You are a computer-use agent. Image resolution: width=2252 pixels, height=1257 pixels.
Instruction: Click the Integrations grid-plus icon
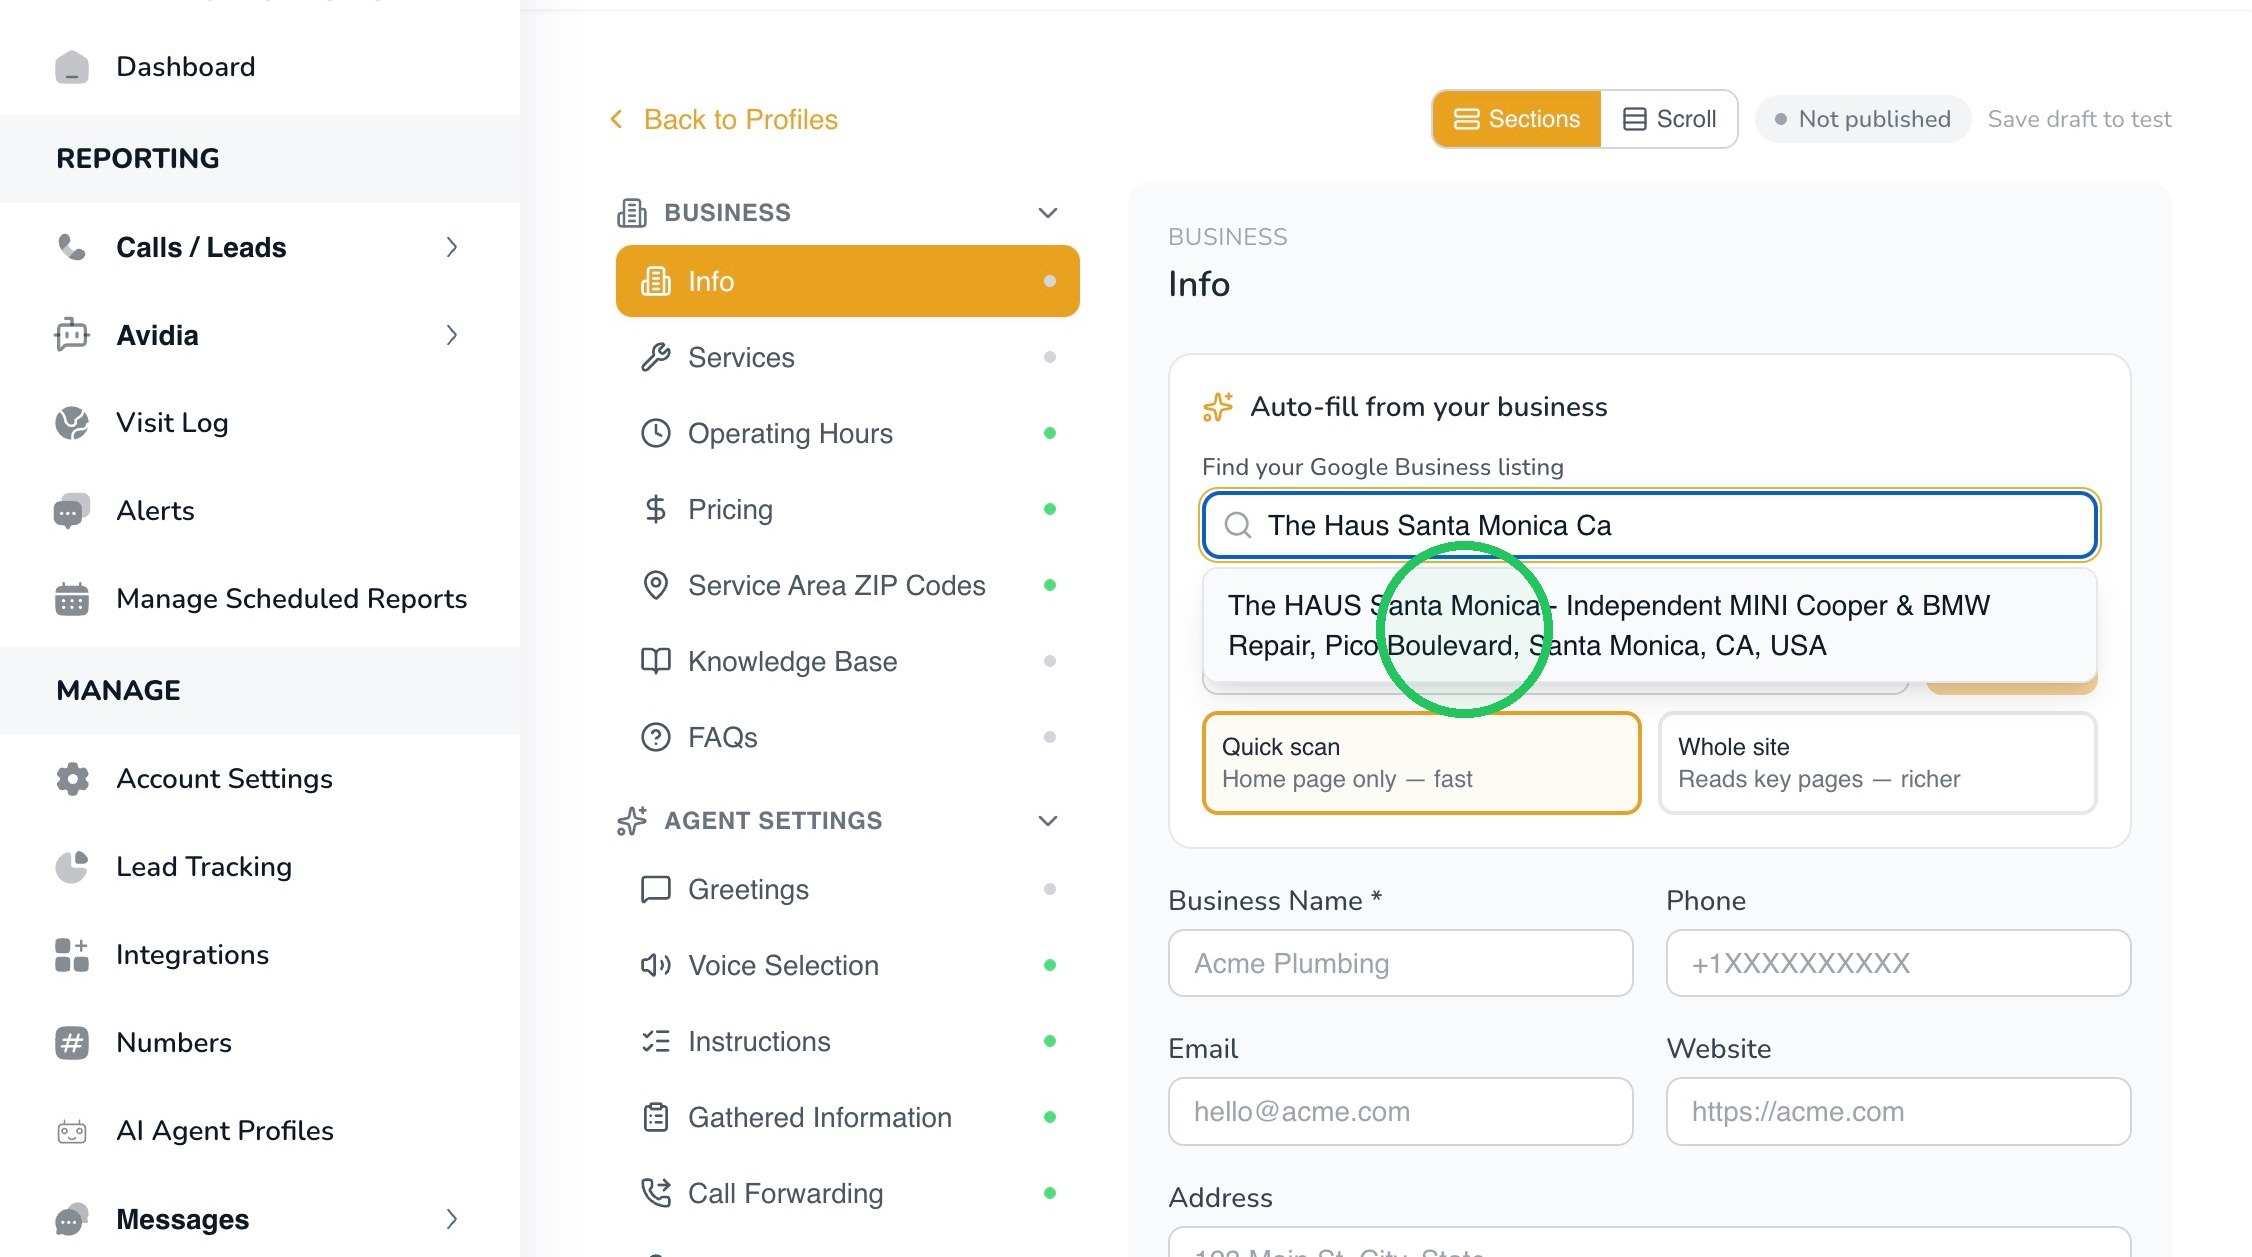(72, 955)
